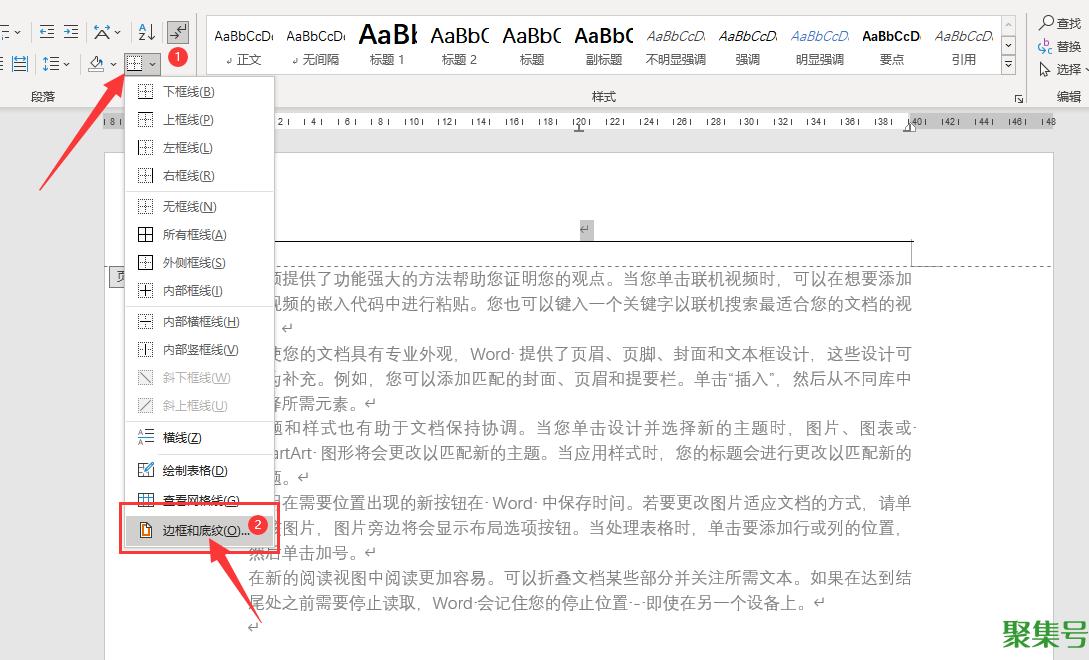Click the 替换 (Replace) icon
This screenshot has height=660, width=1089.
coord(1046,46)
